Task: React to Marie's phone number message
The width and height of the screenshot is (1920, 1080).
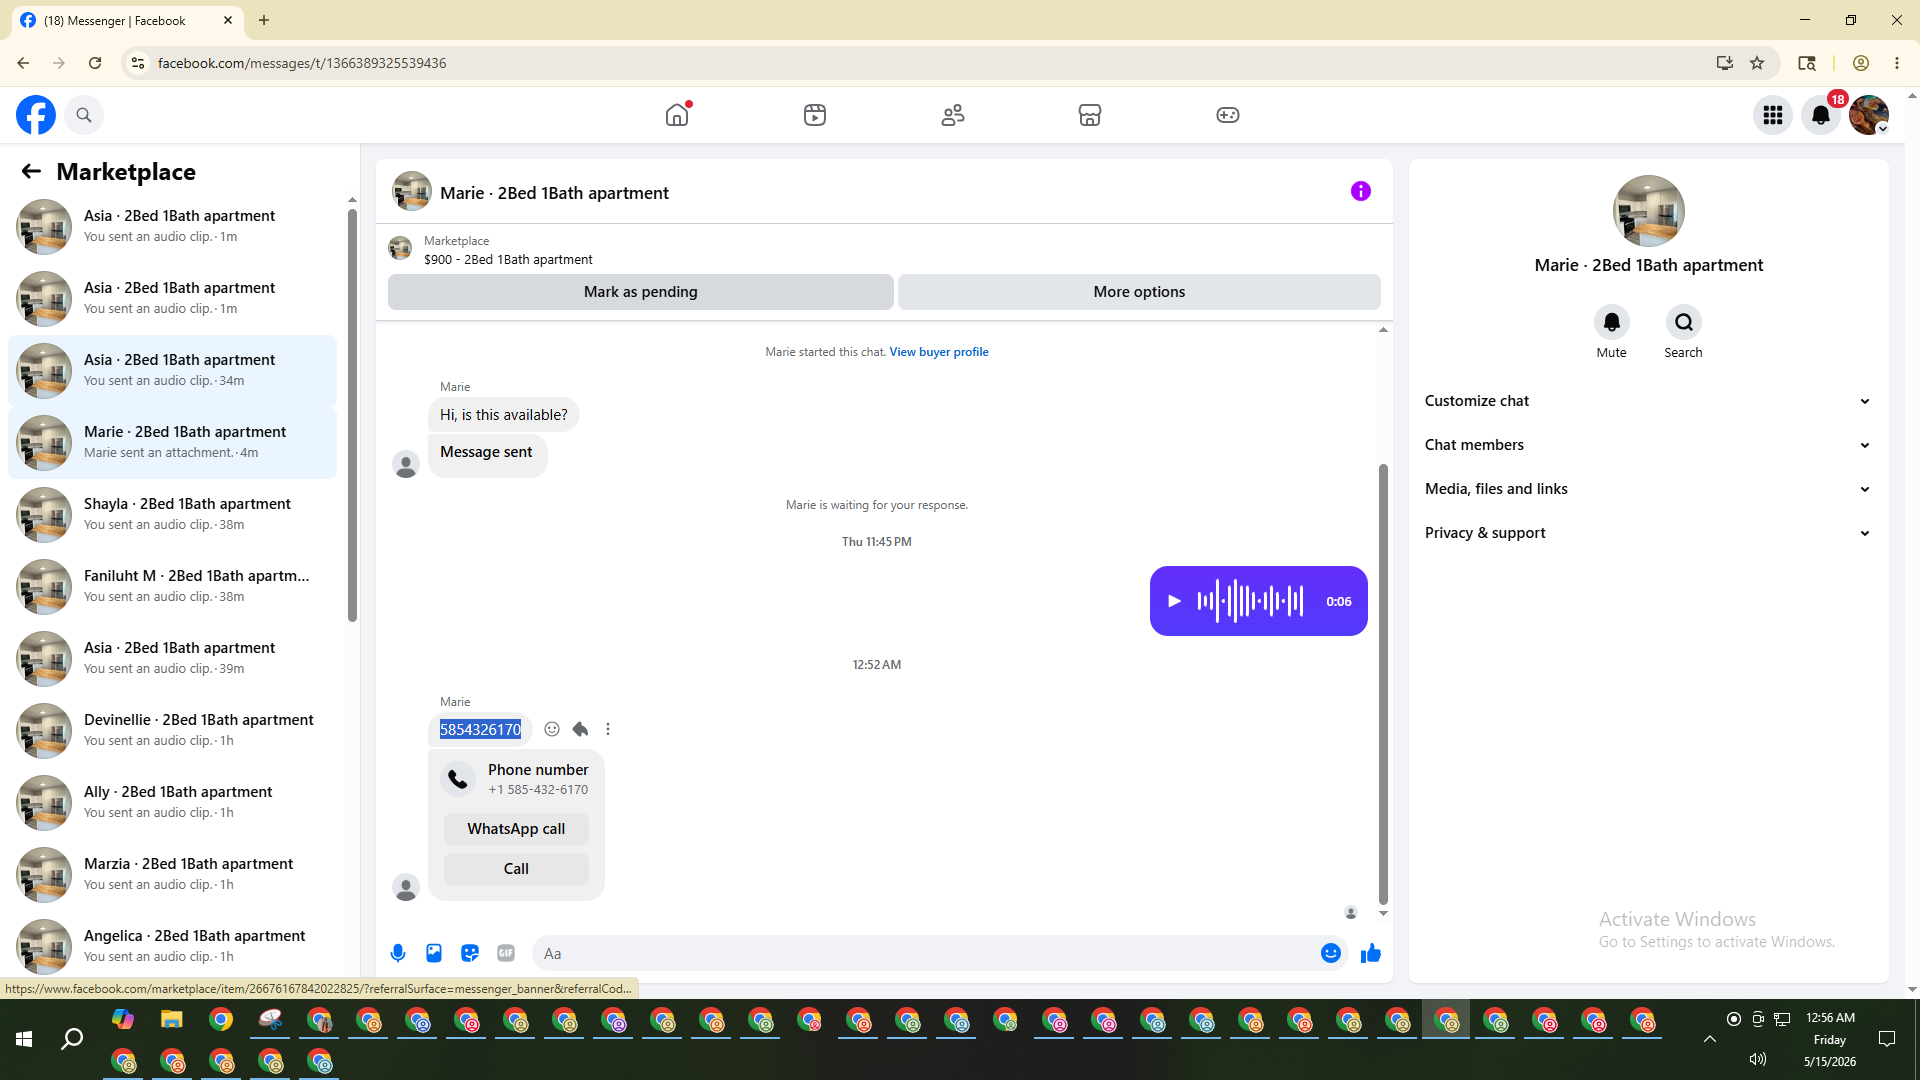Action: click(552, 729)
